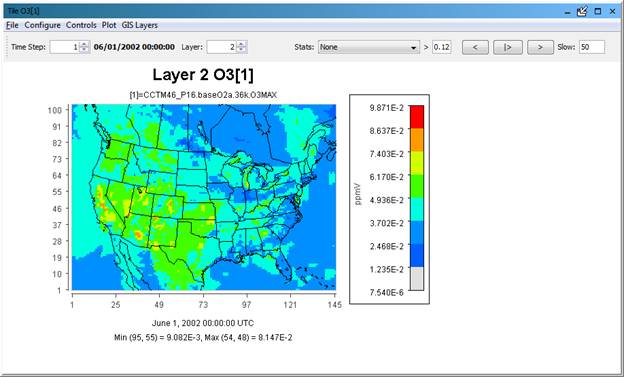
Task: Open the Plot menu
Action: coord(109,25)
